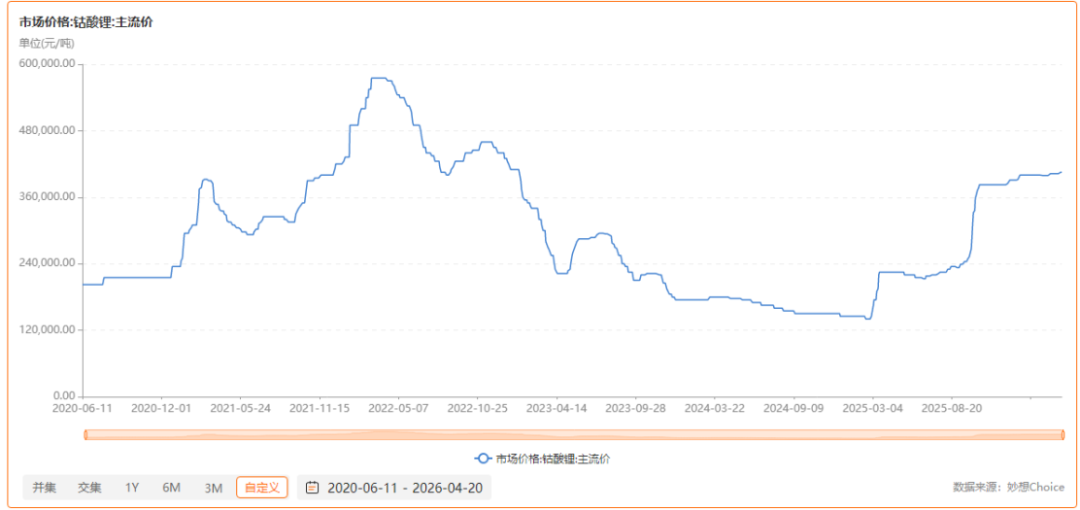Click x-axis date 2023-04-14
Viewport: 1080px width, 510px height.
click(557, 408)
